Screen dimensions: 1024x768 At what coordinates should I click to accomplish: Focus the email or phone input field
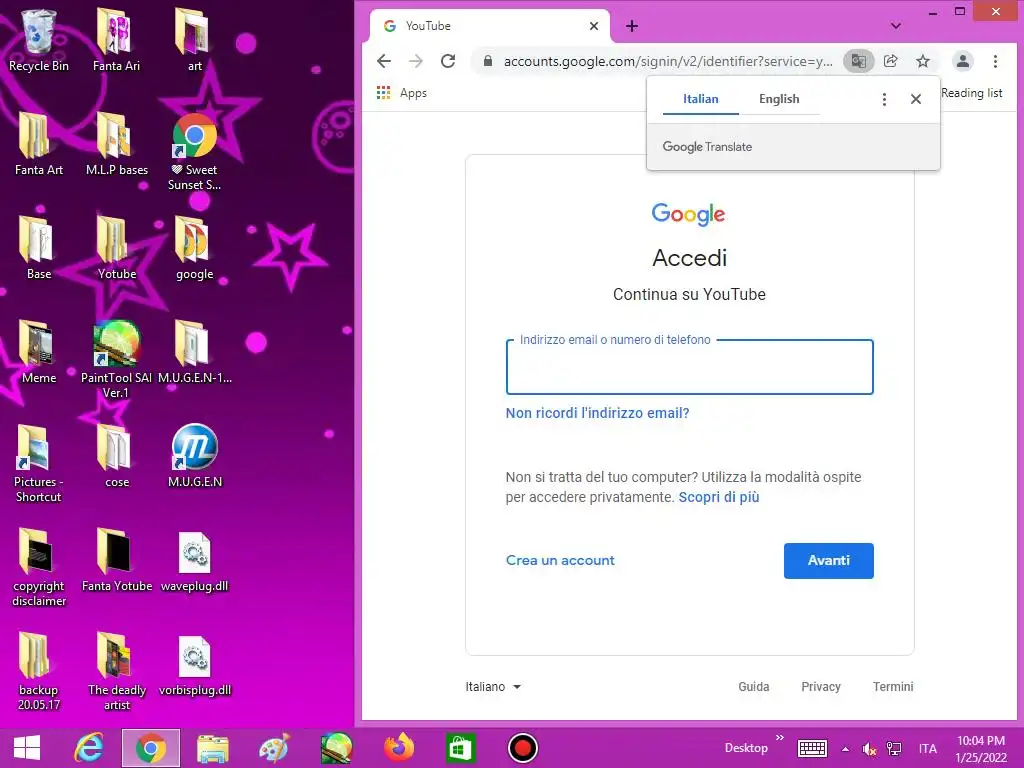(690, 367)
